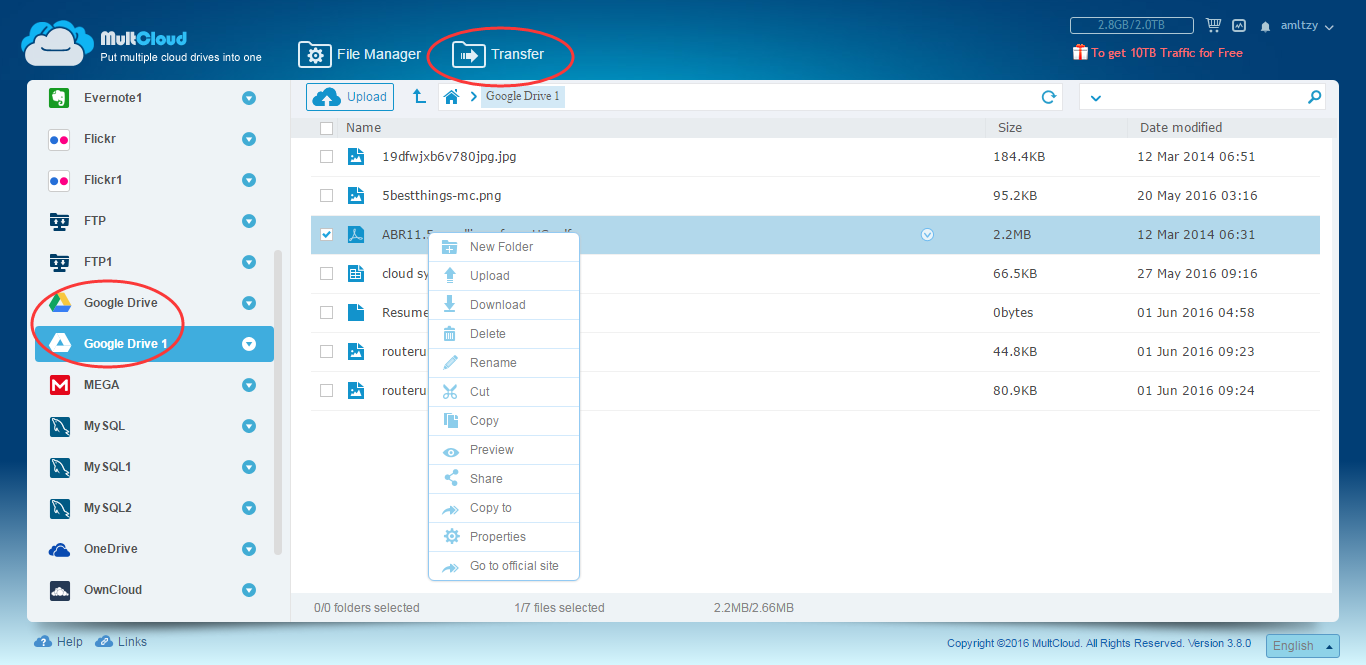Click the OneDrive cloud icon

59,549
